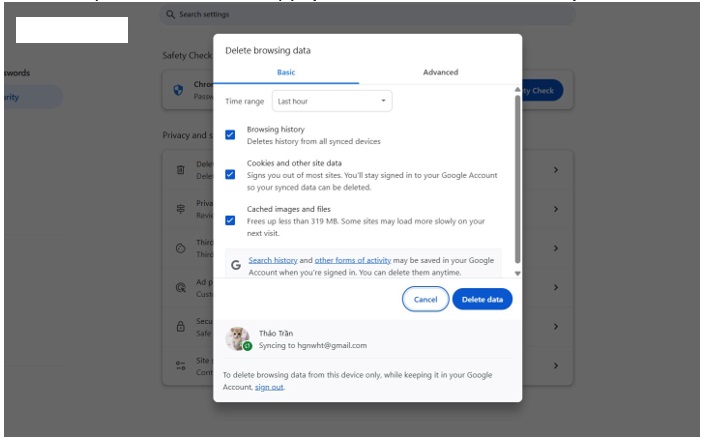
Task: Expand the Site settings row chevron
Action: [x=556, y=366]
